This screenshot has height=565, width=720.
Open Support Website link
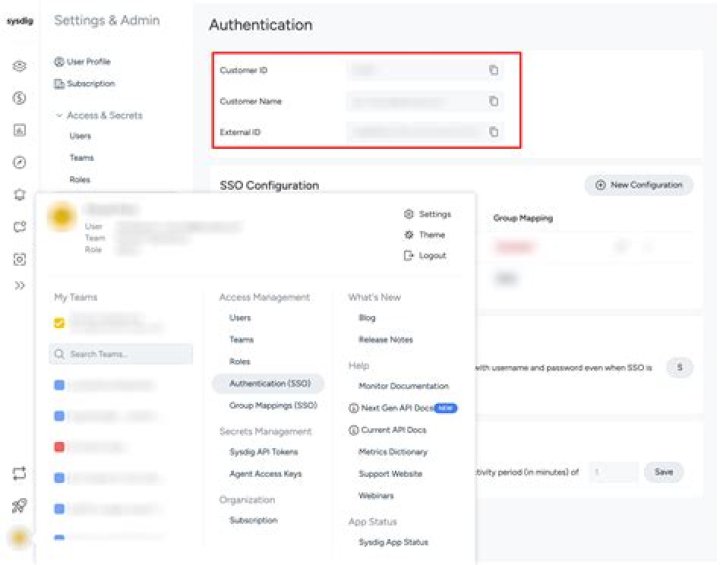(x=390, y=474)
